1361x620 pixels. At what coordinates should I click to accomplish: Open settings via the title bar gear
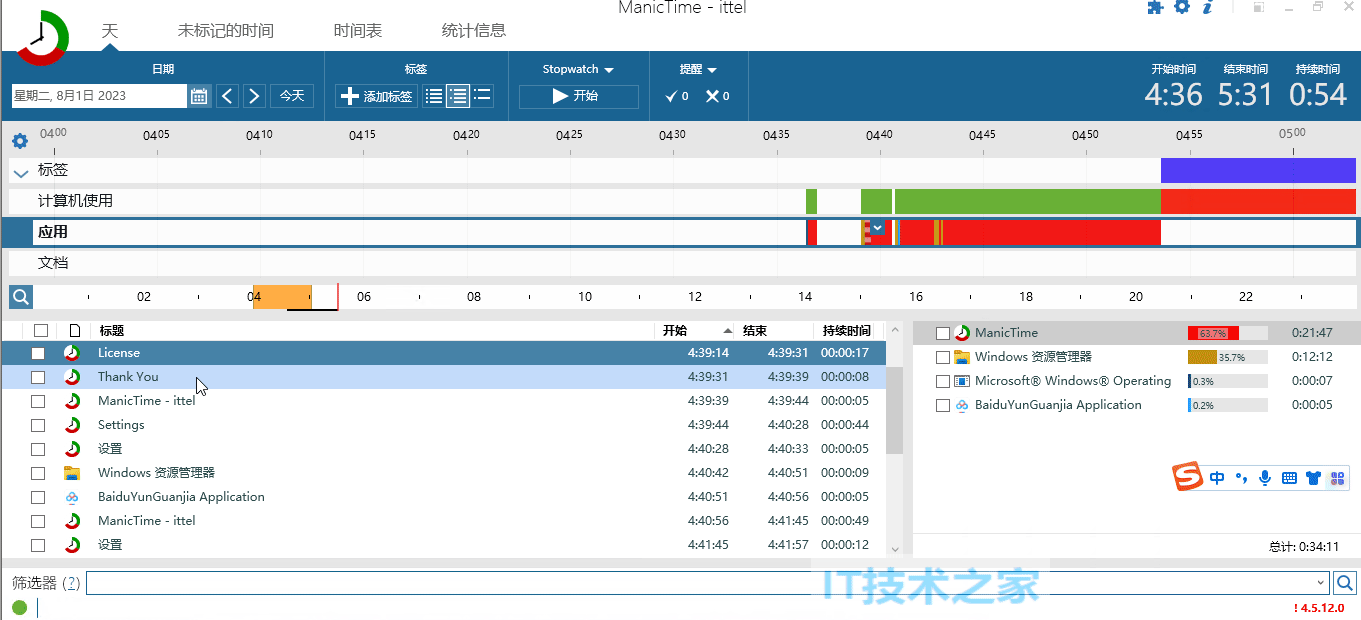[1182, 8]
